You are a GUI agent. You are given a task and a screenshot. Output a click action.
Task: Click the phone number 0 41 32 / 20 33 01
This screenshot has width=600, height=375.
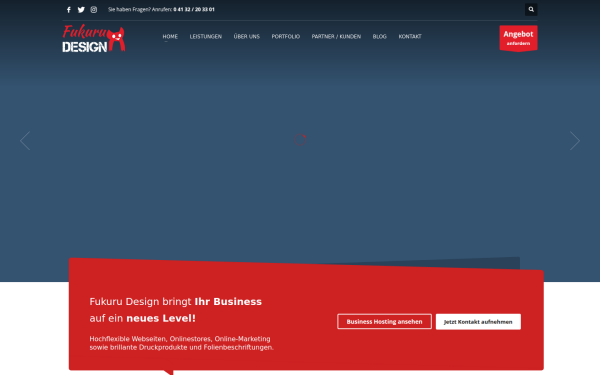[194, 10]
